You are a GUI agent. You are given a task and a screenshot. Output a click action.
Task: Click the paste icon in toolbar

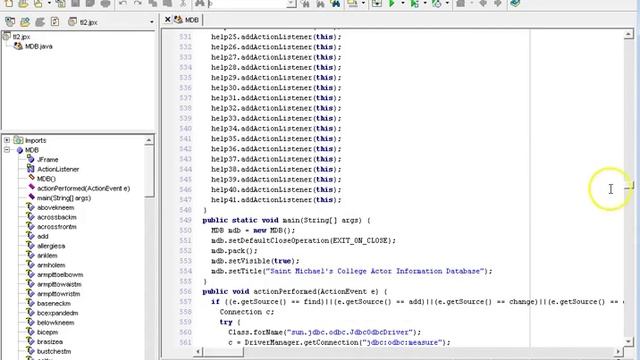[x=167, y=4]
